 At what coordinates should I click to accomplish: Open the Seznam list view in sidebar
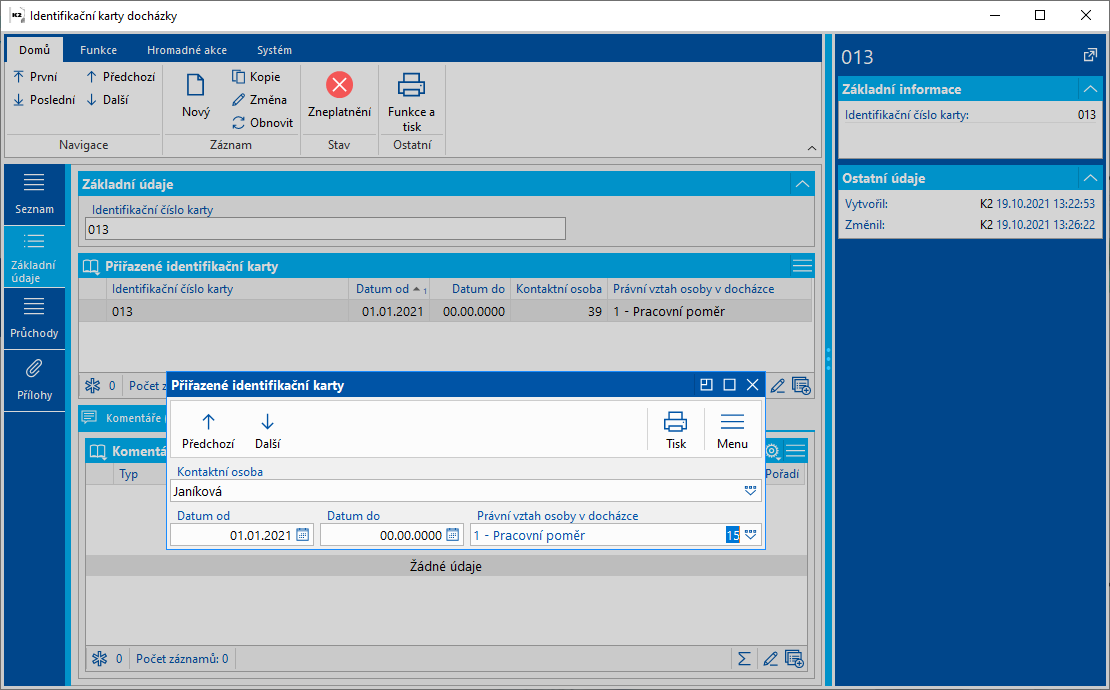tap(34, 194)
